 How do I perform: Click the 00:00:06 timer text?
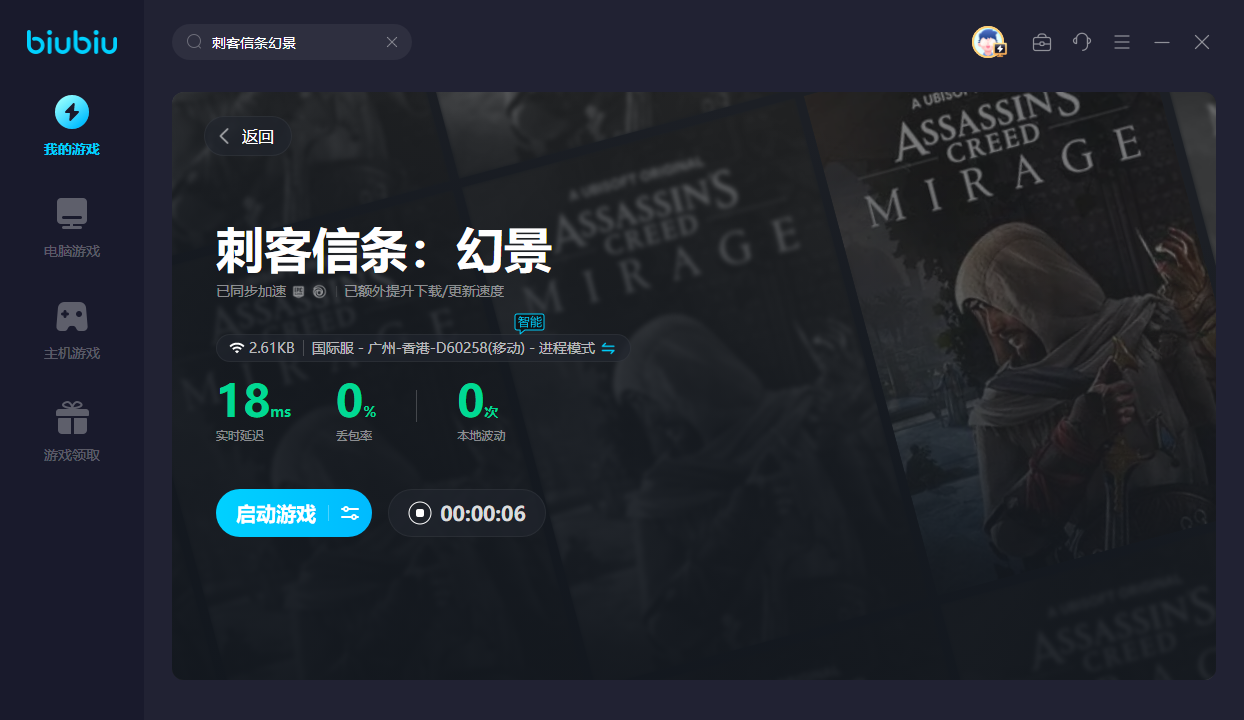coord(483,514)
